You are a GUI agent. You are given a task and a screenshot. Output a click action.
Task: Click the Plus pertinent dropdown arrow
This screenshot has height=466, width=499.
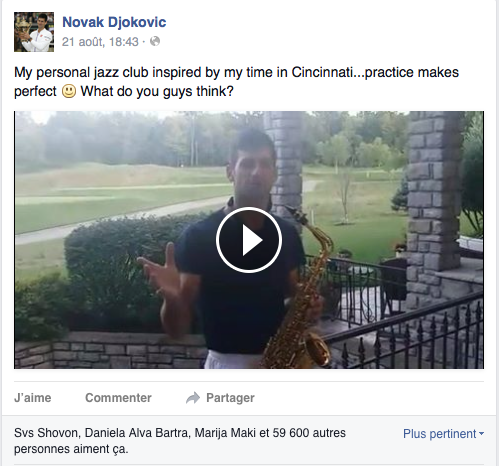click(x=481, y=434)
